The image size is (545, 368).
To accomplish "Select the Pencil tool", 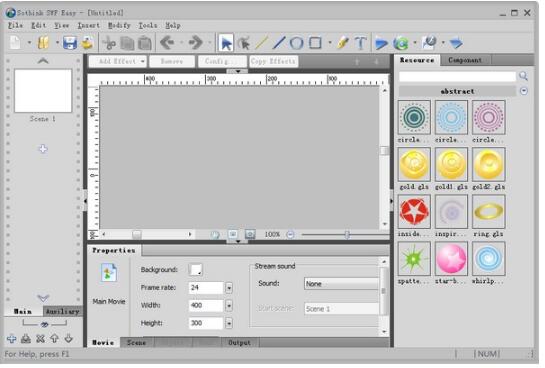I will point(343,43).
